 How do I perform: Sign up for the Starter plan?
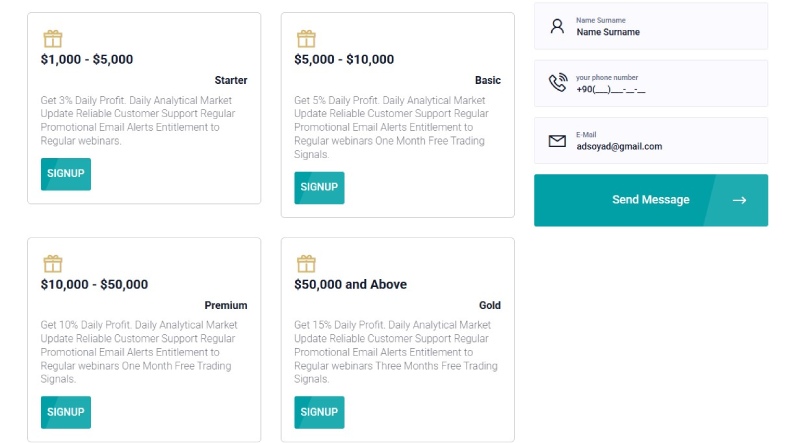coord(66,174)
